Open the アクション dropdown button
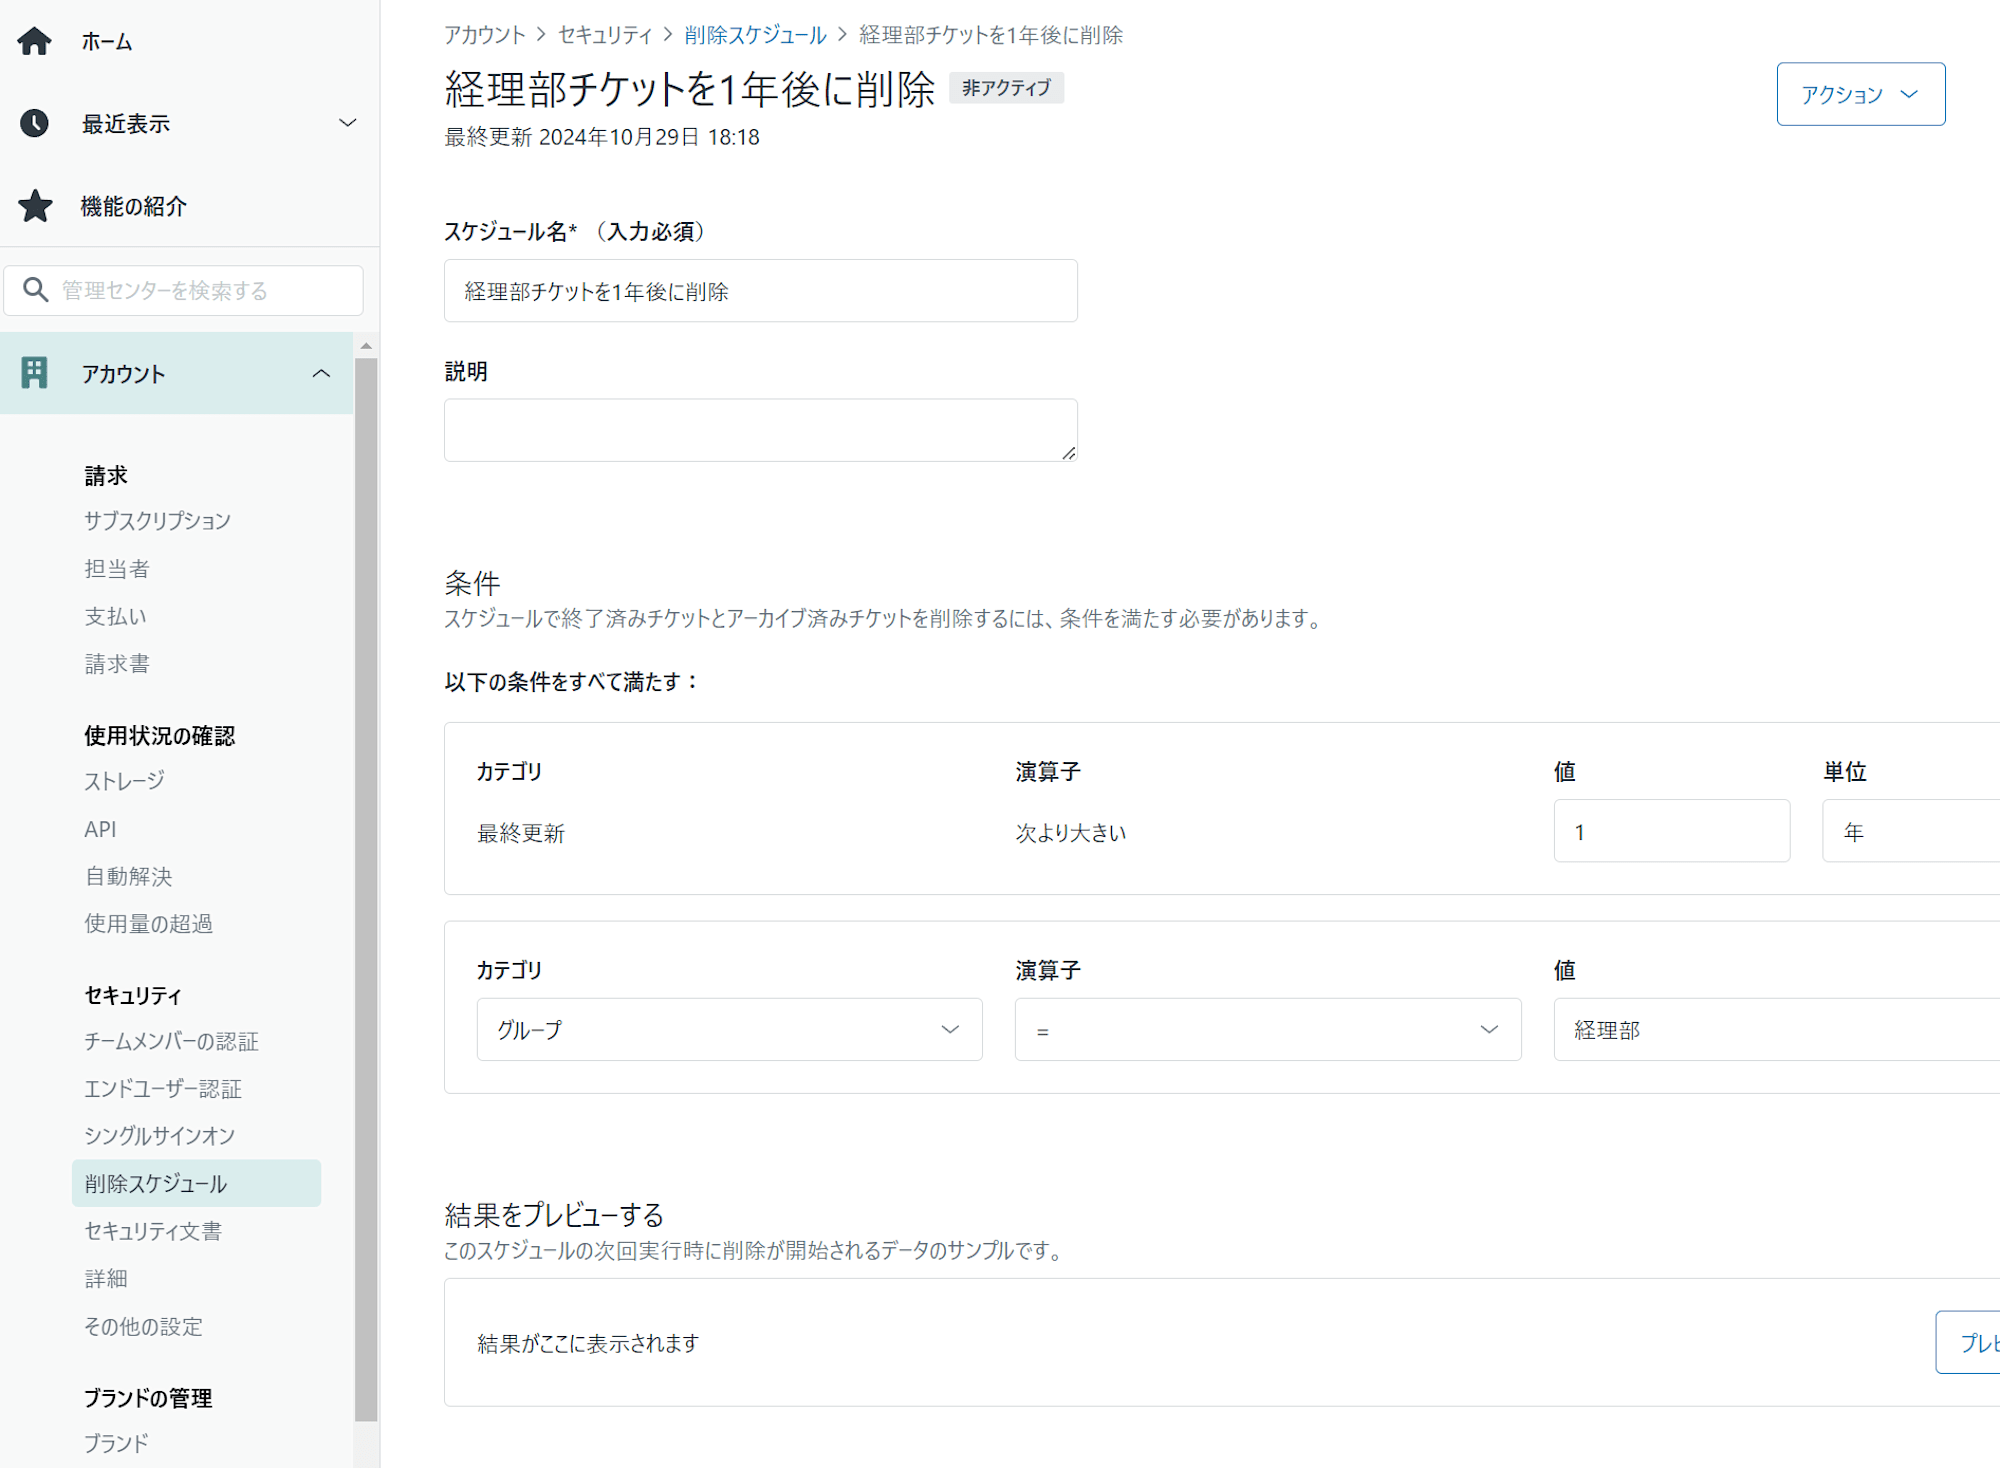This screenshot has width=2000, height=1468. [1860, 94]
